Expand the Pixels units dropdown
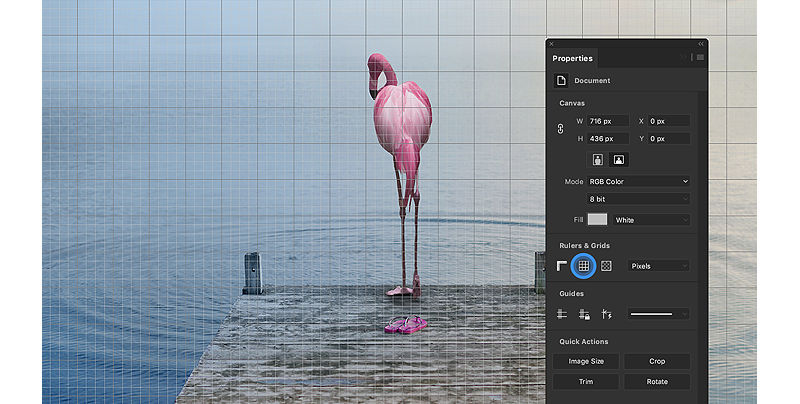Screen dimensions: 800x404 (658, 266)
